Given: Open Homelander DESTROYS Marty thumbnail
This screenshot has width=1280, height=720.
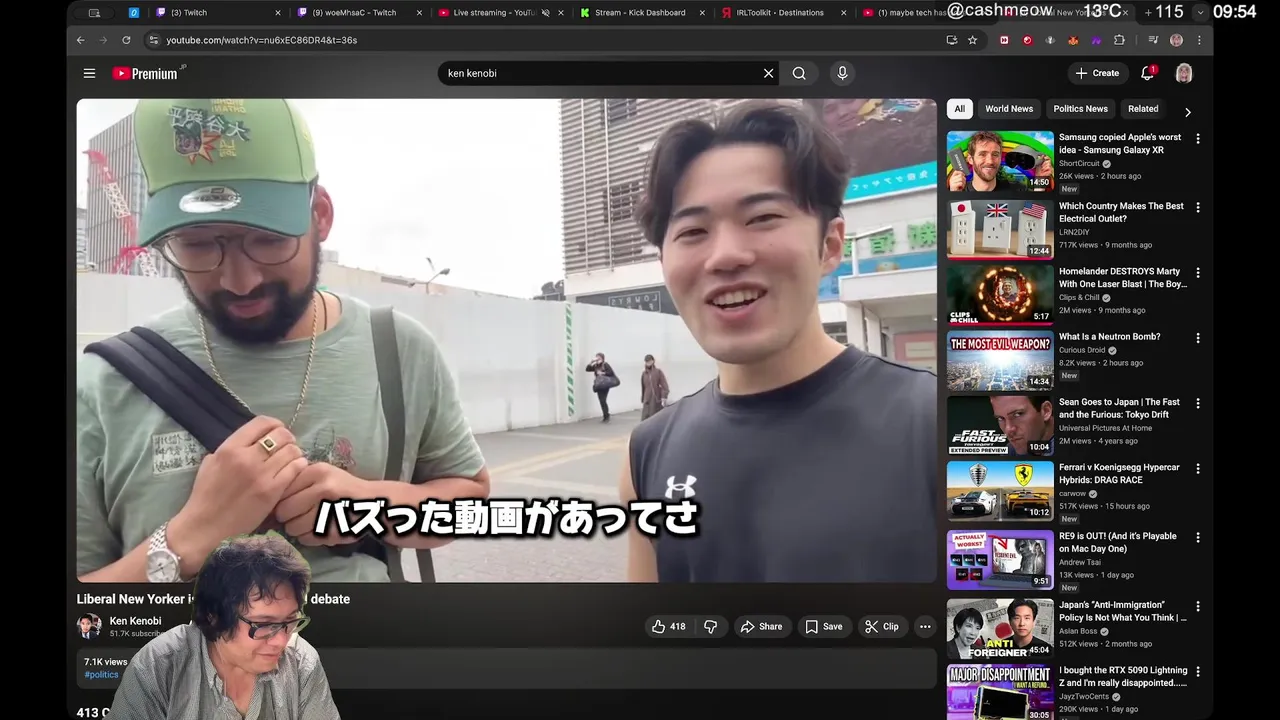Looking at the screenshot, I should 1000,294.
